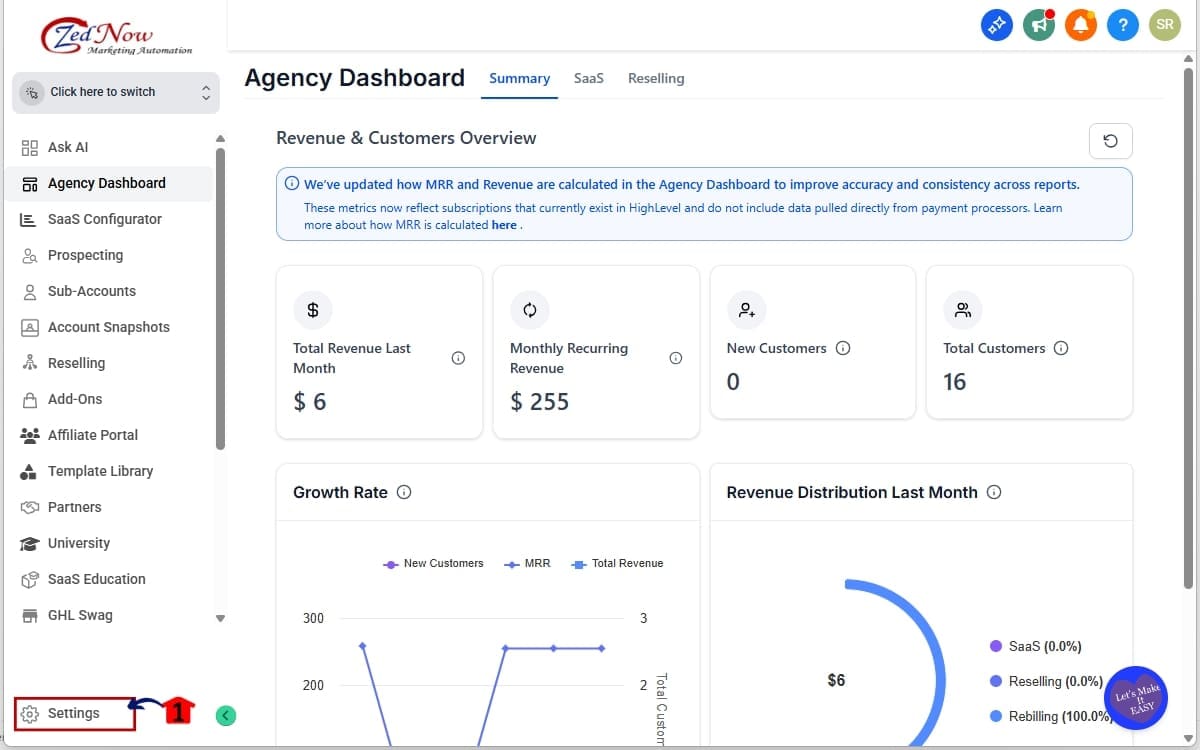The image size is (1200, 750).
Task: Open the SR profile avatar menu
Action: click(1164, 25)
